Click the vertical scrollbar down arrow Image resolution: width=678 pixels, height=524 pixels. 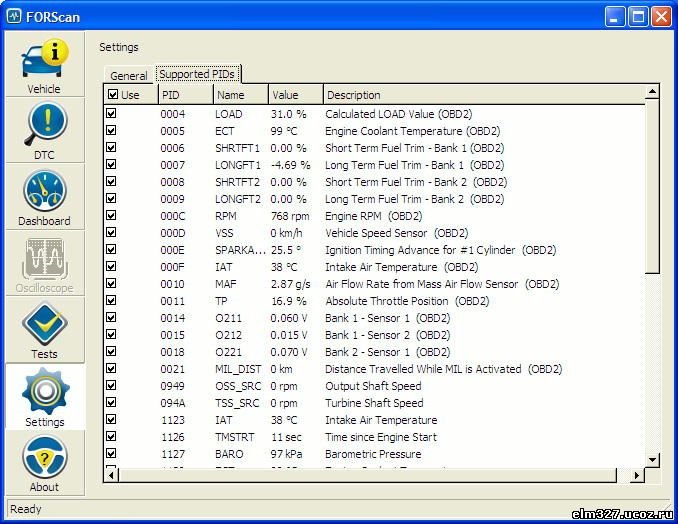(652, 460)
